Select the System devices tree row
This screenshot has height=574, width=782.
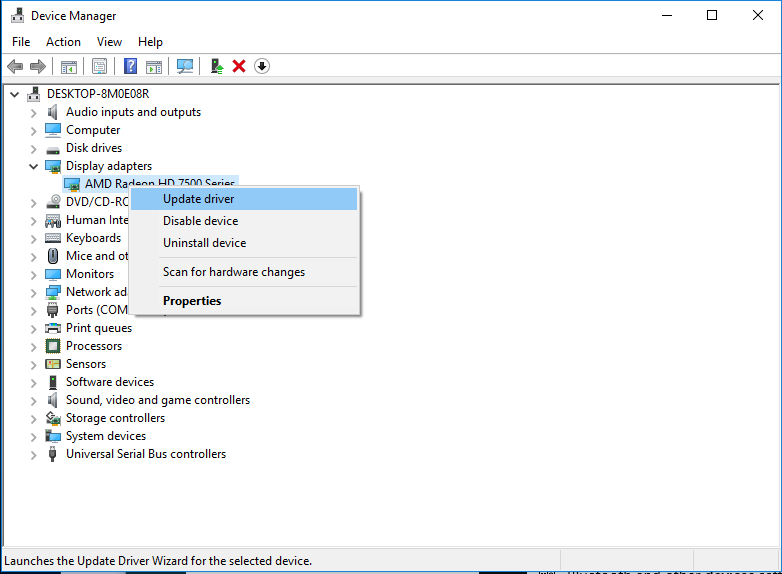106,436
